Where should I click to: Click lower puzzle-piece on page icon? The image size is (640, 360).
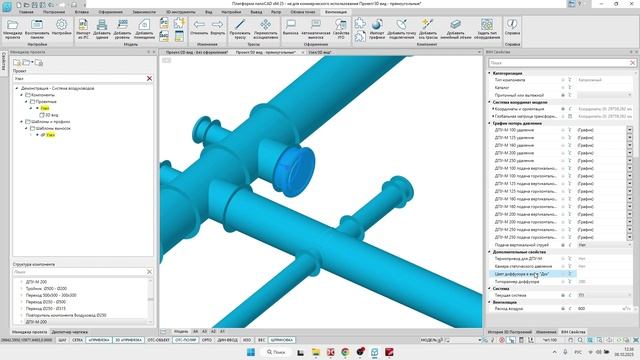(x=360, y=36)
